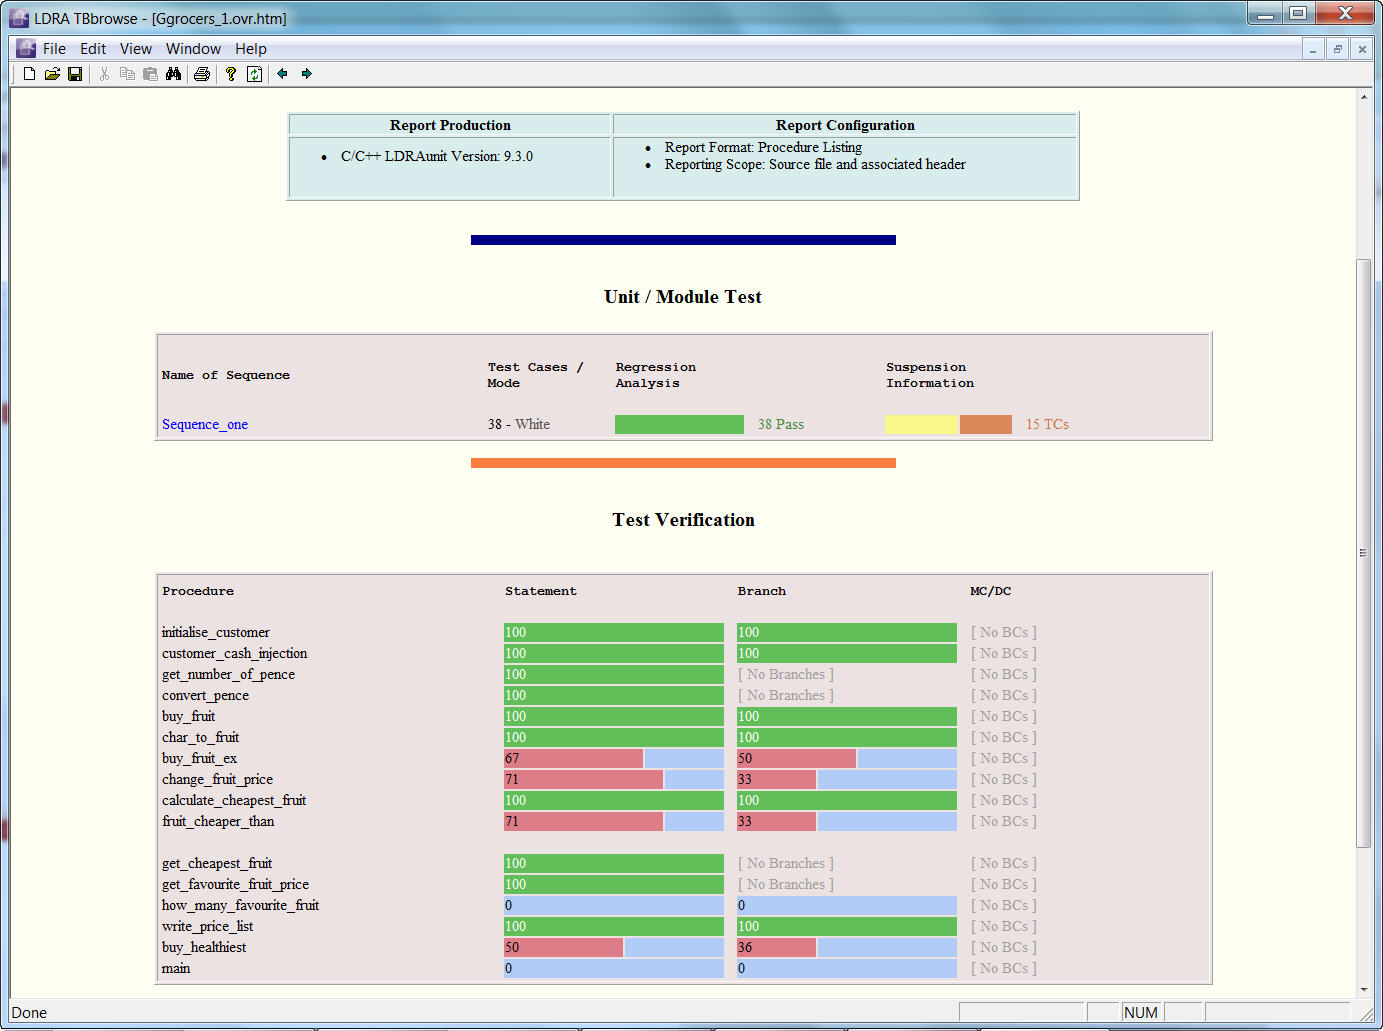Open the File menu

coord(54,49)
